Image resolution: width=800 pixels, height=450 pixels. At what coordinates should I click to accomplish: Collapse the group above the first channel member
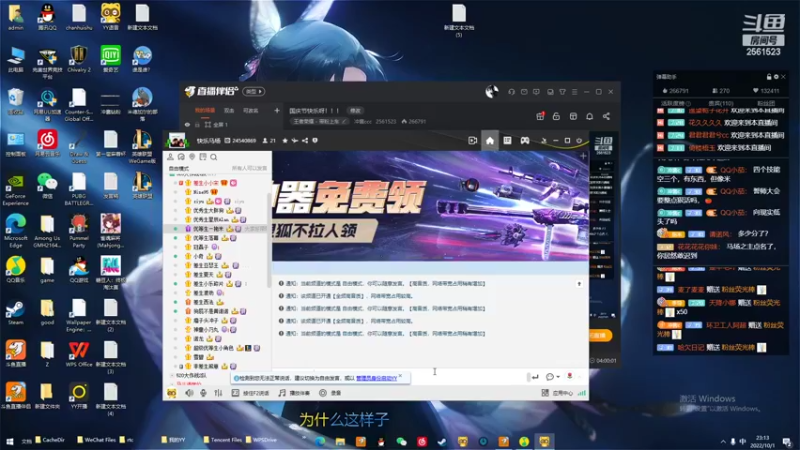click(172, 174)
